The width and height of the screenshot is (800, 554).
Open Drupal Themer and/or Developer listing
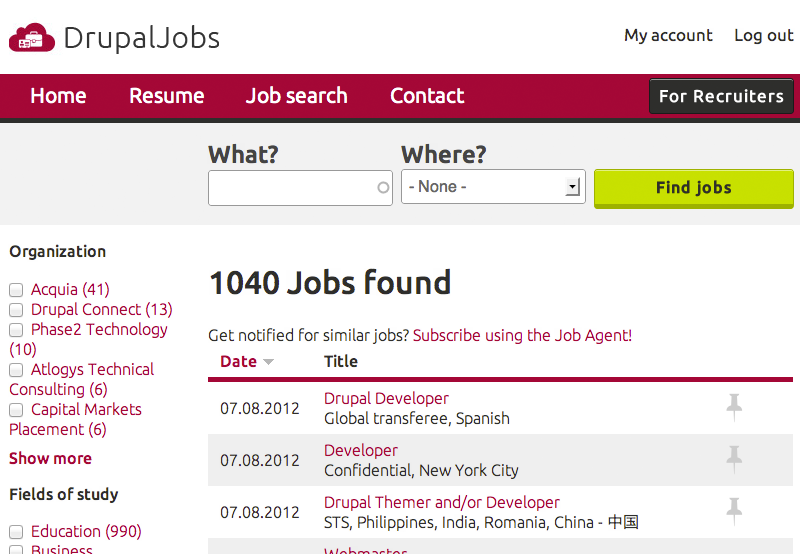442,502
